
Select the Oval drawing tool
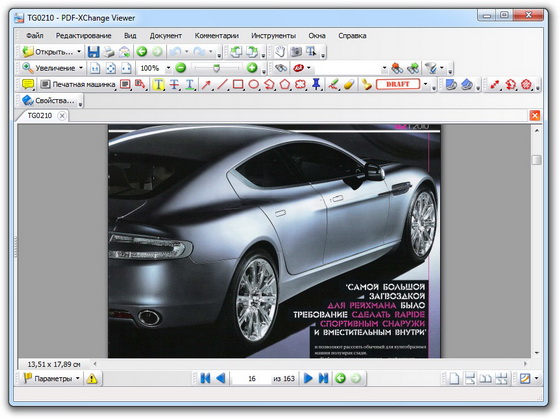254,84
